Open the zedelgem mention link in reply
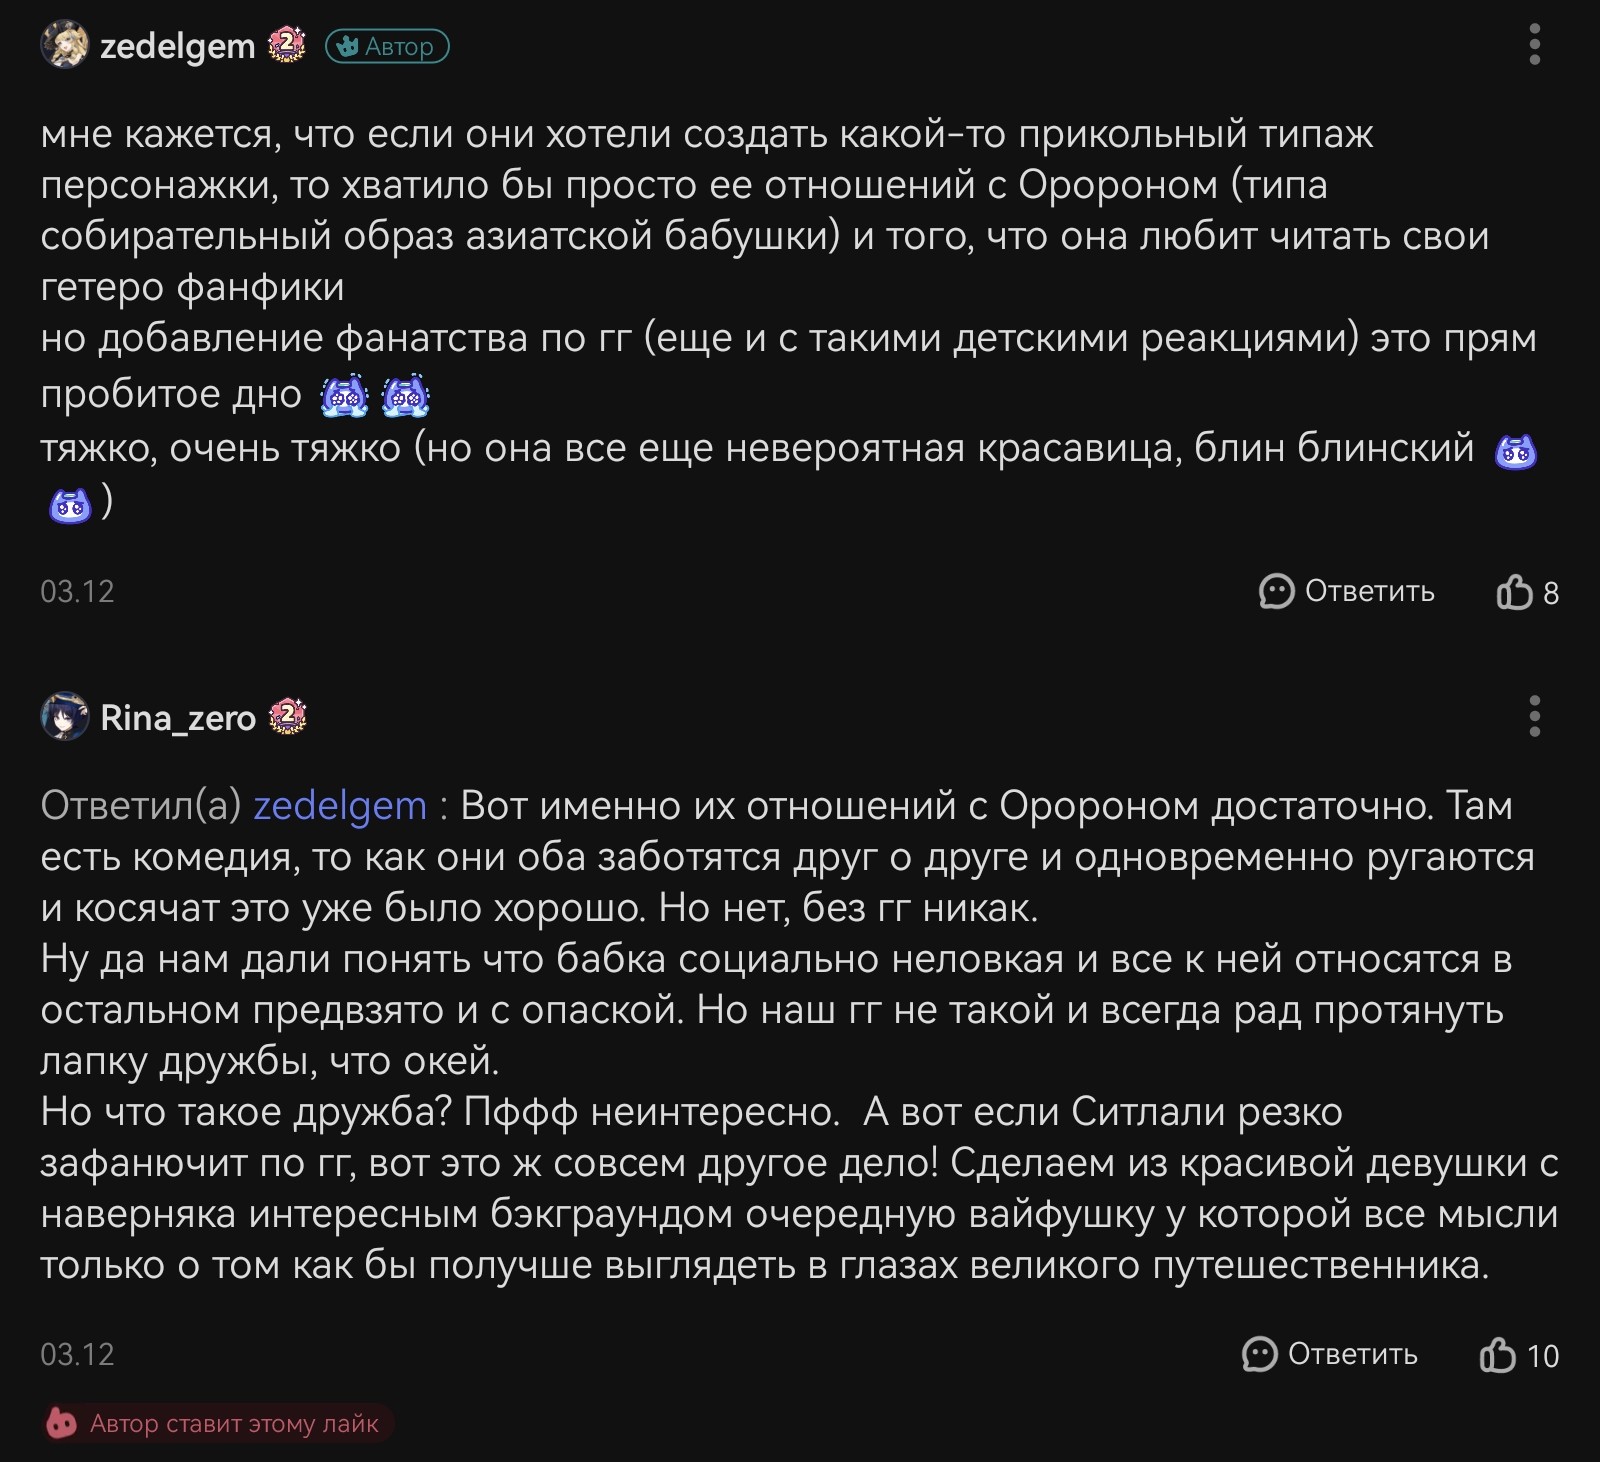1600x1462 pixels. (340, 806)
